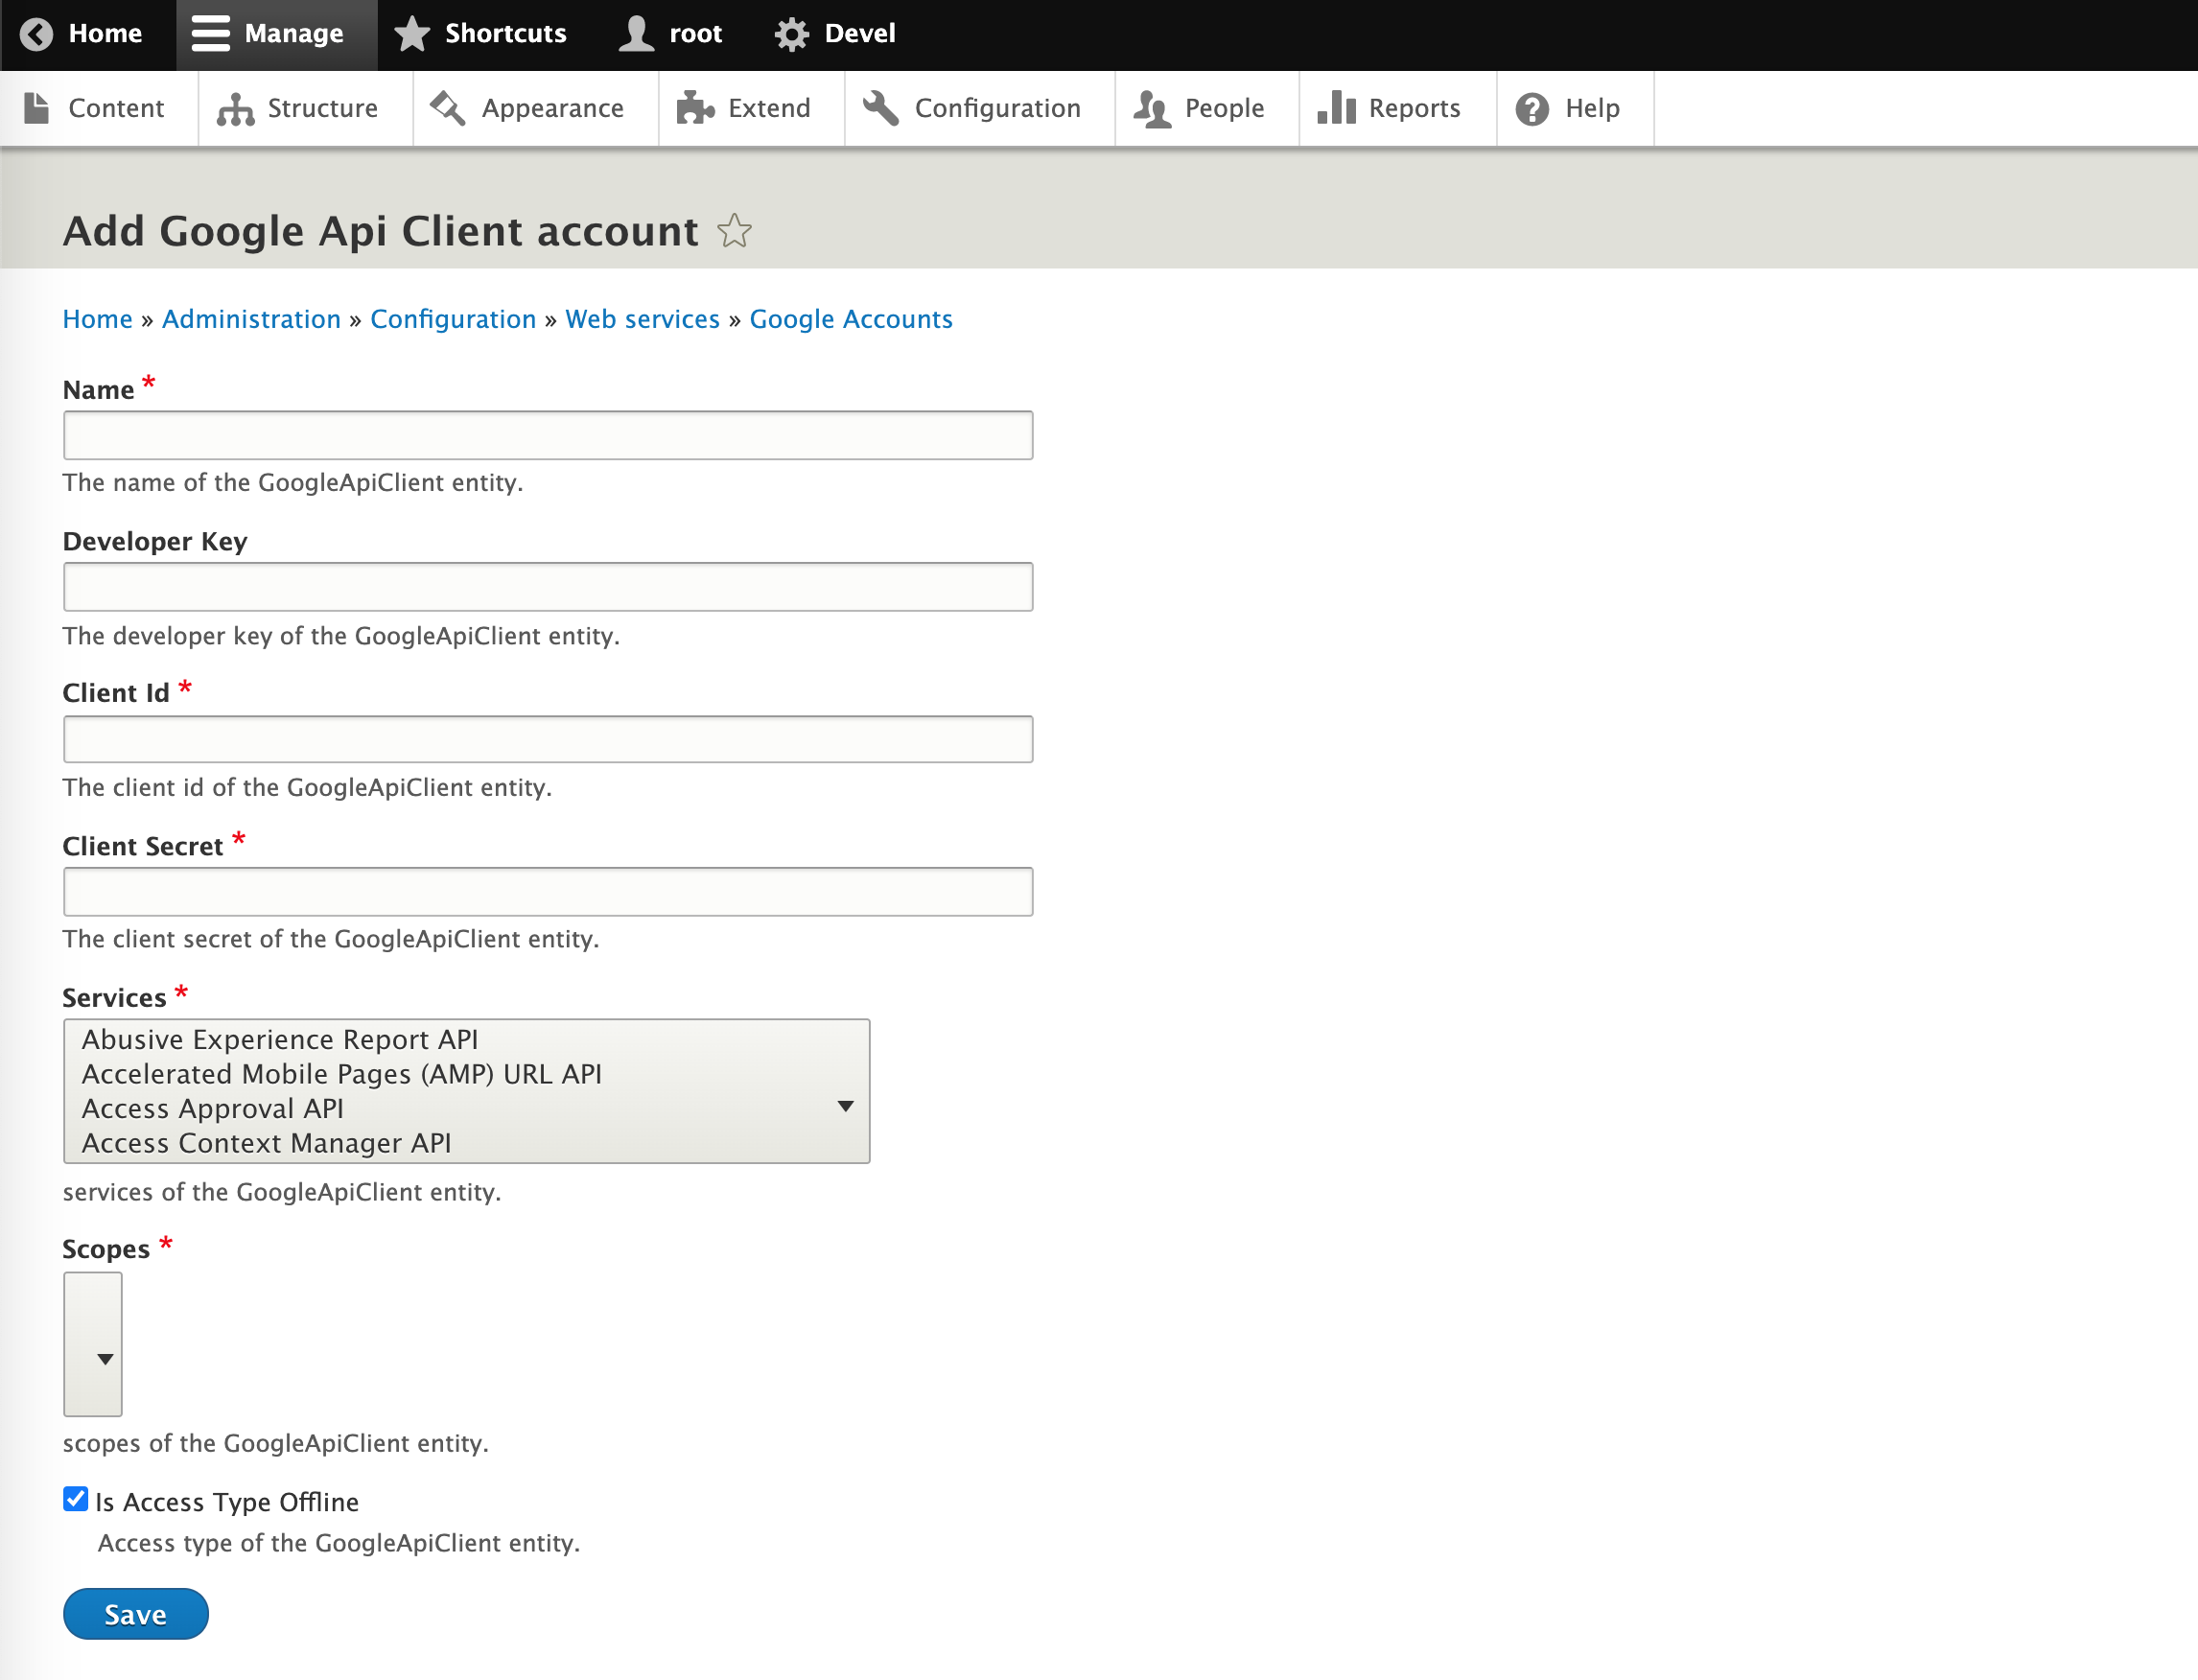Click the Save button
This screenshot has width=2198, height=1680.
pyautogui.click(x=136, y=1614)
